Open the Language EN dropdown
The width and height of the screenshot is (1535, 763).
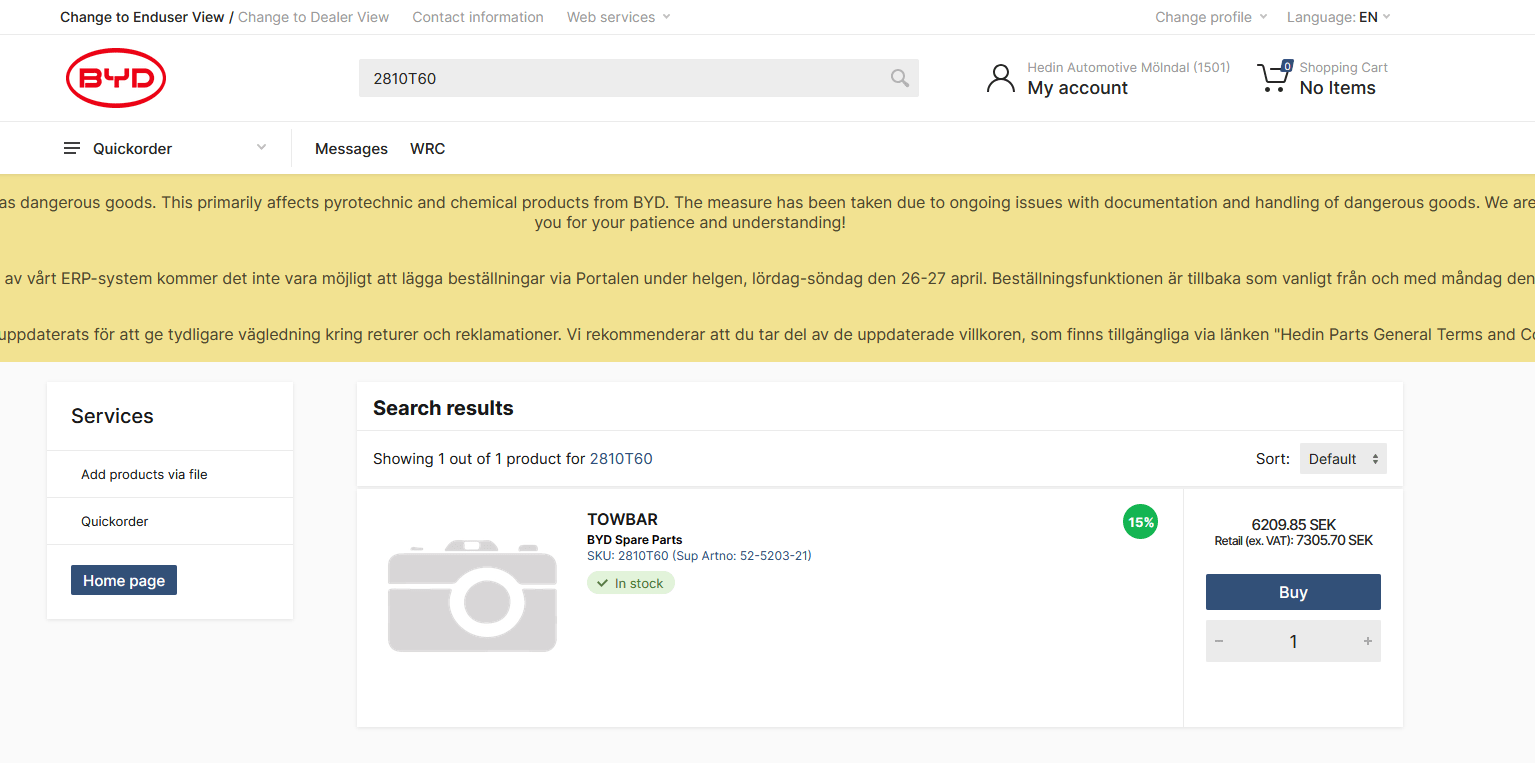click(1338, 17)
